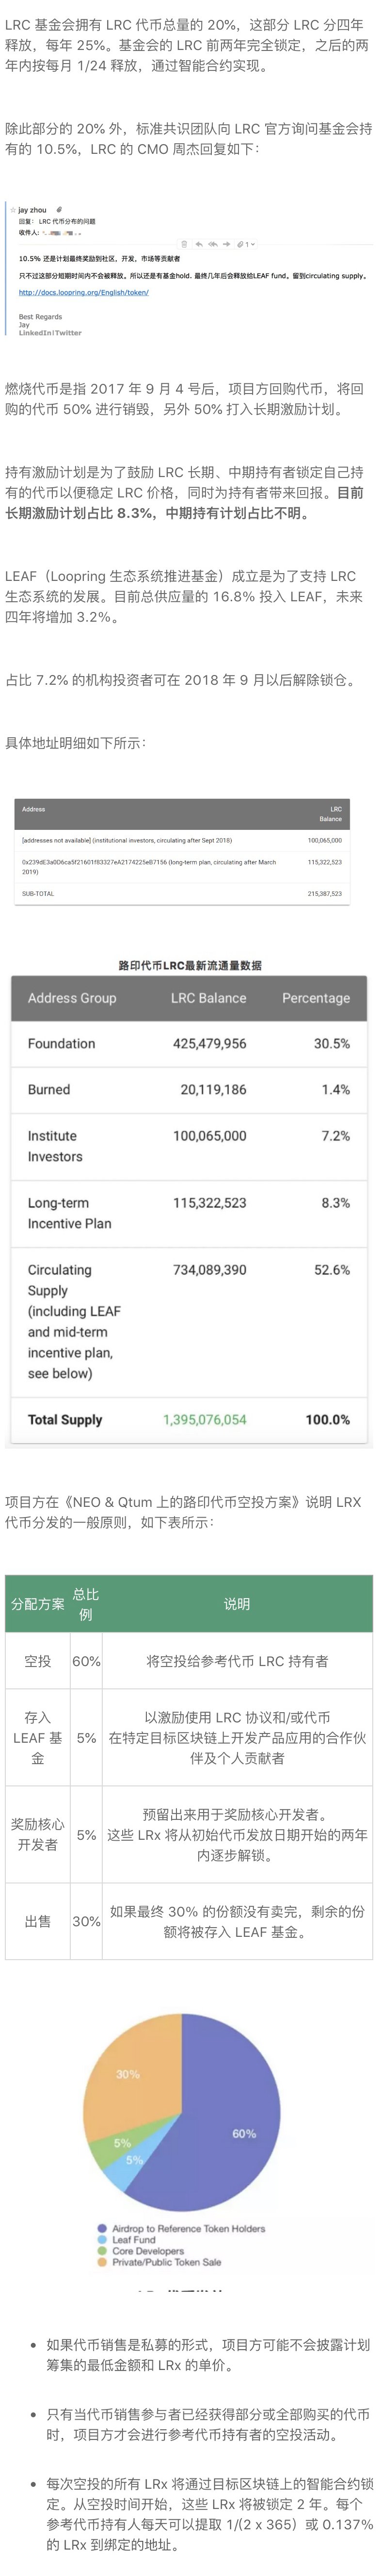Click the chart title 路印代币LRC最新流通量数据
The image size is (381, 2576).
click(x=190, y=965)
